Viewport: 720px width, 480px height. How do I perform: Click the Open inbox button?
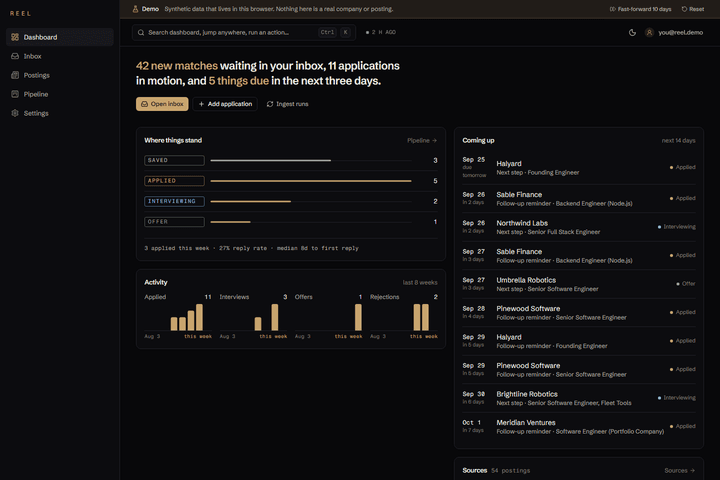tap(162, 104)
